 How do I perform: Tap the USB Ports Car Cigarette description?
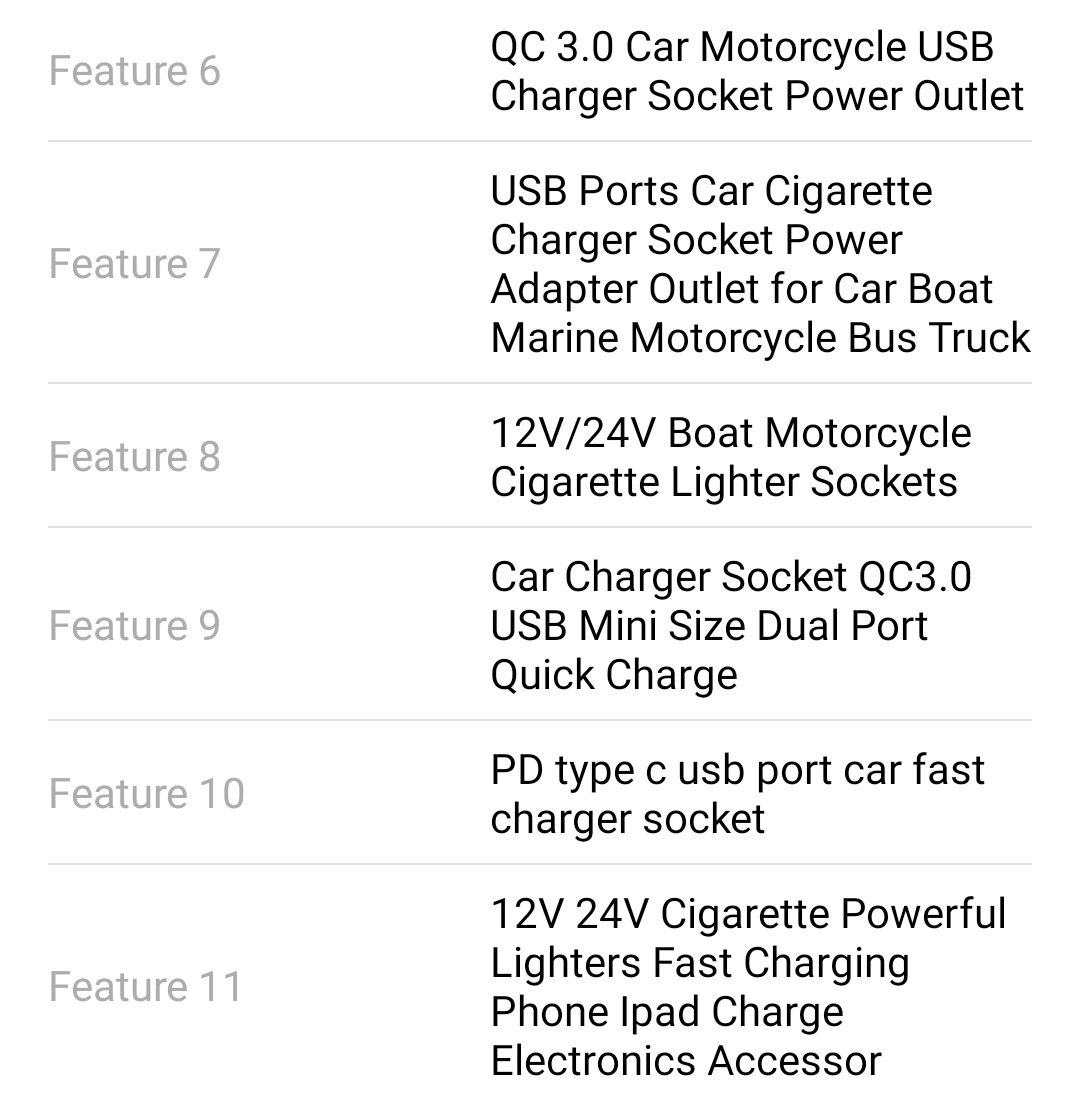pos(760,264)
